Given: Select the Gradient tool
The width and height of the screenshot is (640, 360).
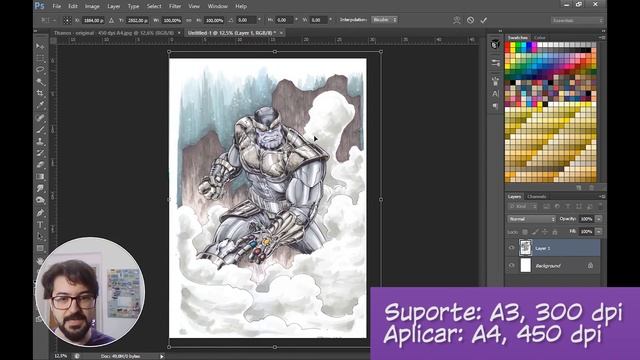Looking at the screenshot, I should pos(40,177).
